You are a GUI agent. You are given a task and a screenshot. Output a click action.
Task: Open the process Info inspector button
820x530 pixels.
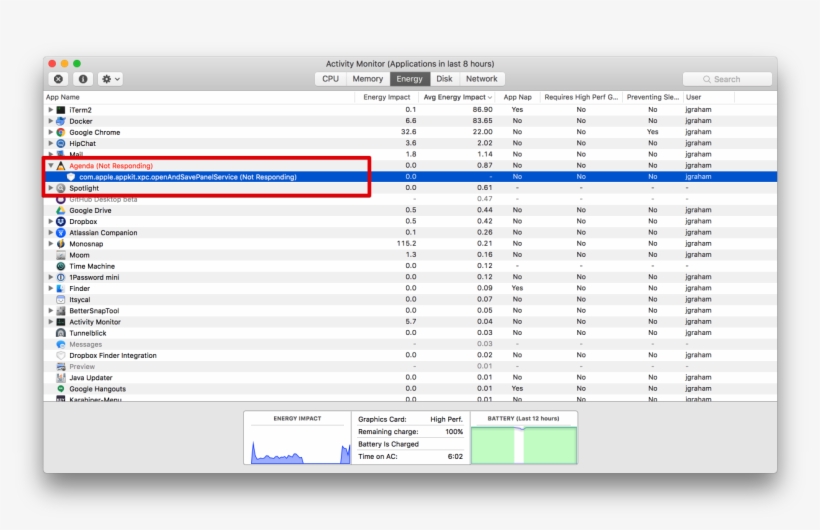tap(83, 79)
